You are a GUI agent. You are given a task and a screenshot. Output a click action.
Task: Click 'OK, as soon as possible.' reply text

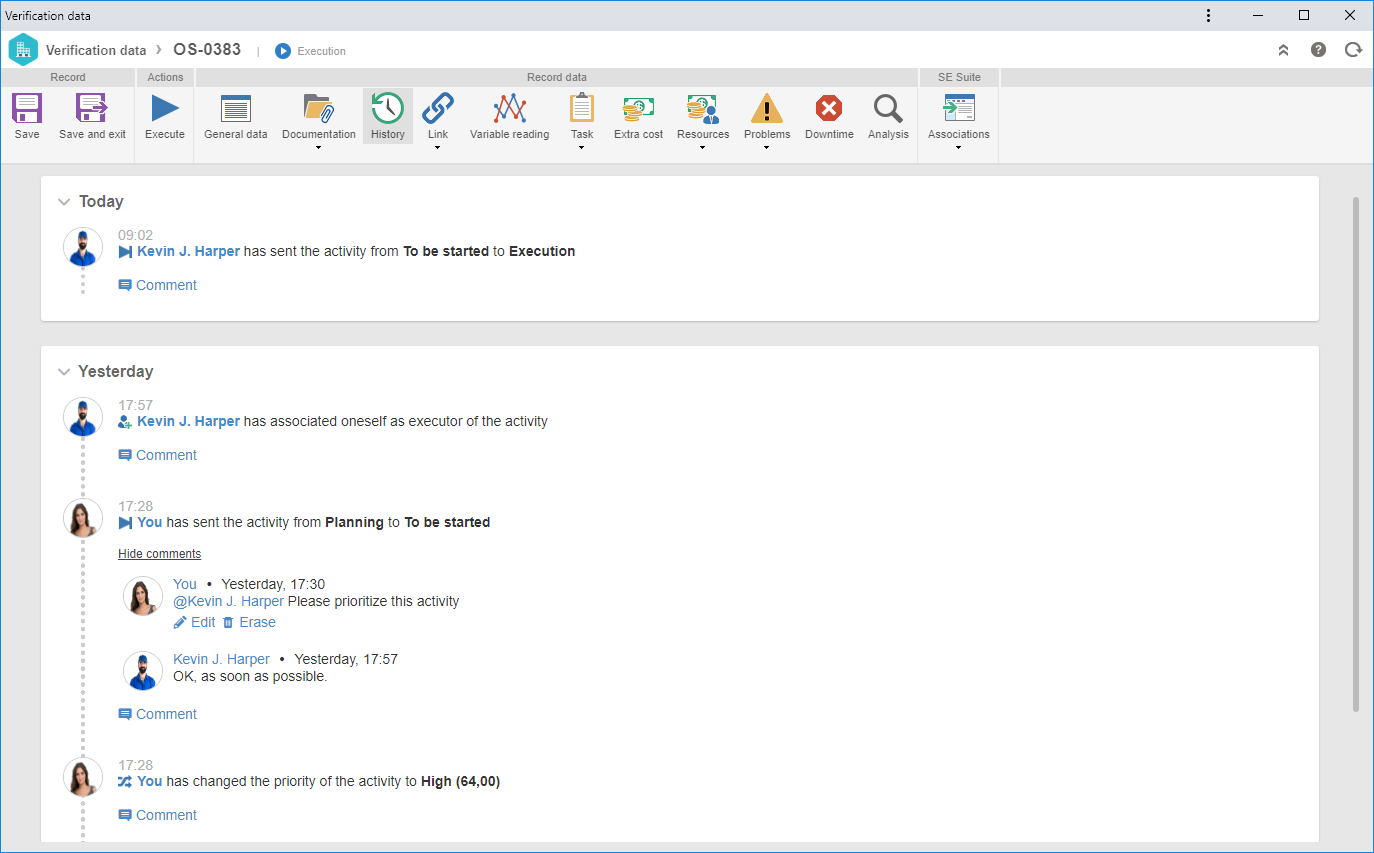tap(250, 676)
